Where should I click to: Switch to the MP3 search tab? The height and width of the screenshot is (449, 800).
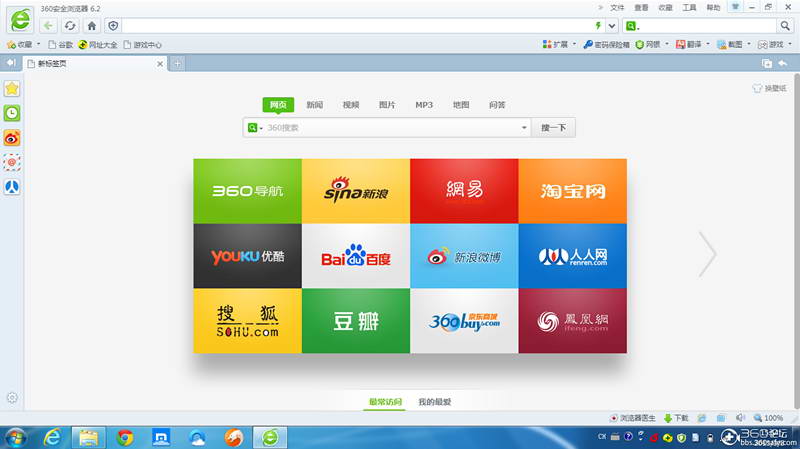pos(424,105)
